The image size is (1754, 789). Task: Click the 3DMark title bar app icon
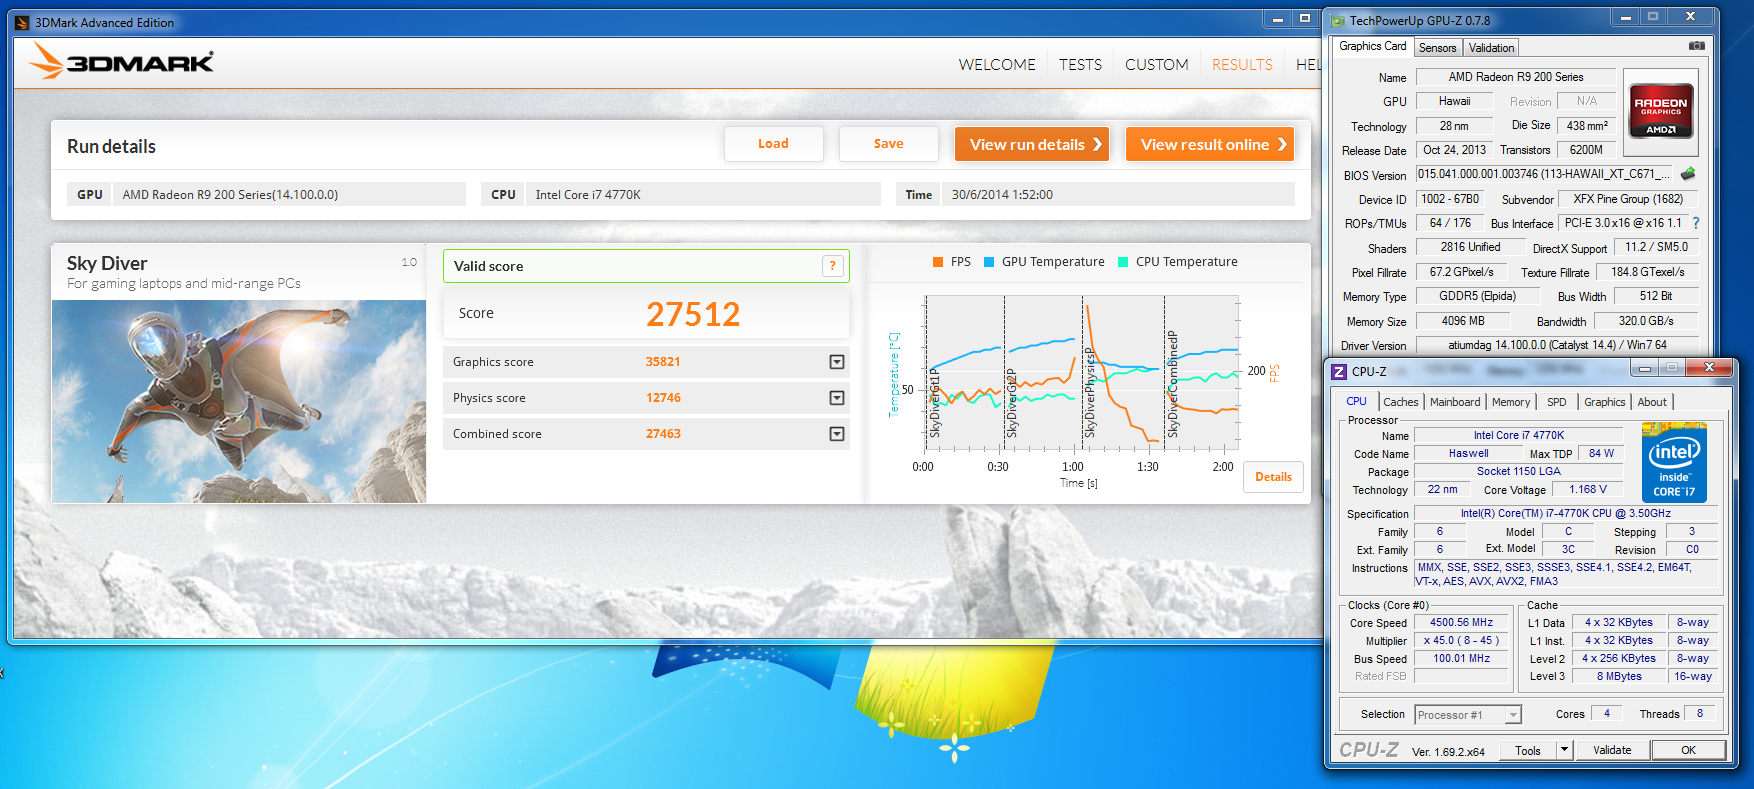coord(22,22)
